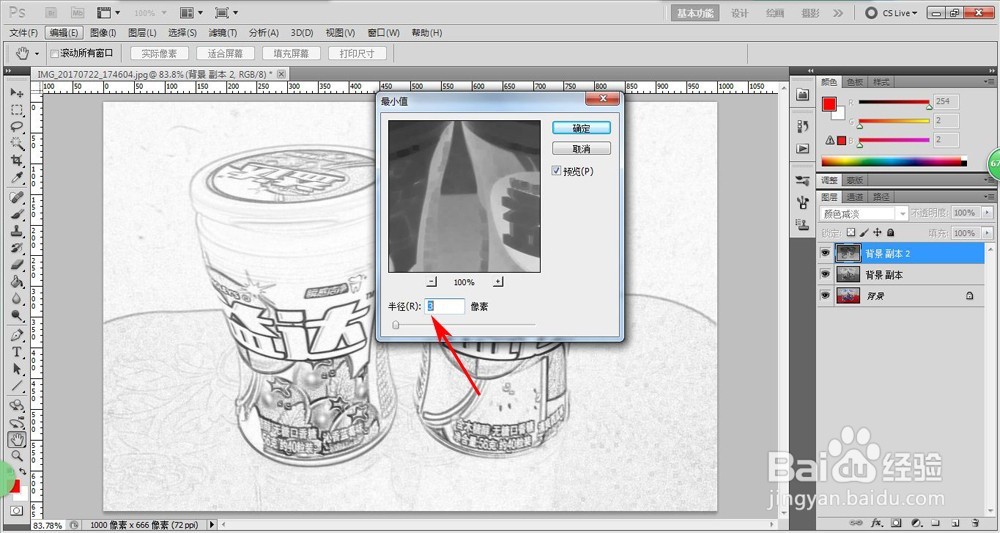Select the Eraser tool
Viewport: 1000px width, 533px height.
pos(17,265)
